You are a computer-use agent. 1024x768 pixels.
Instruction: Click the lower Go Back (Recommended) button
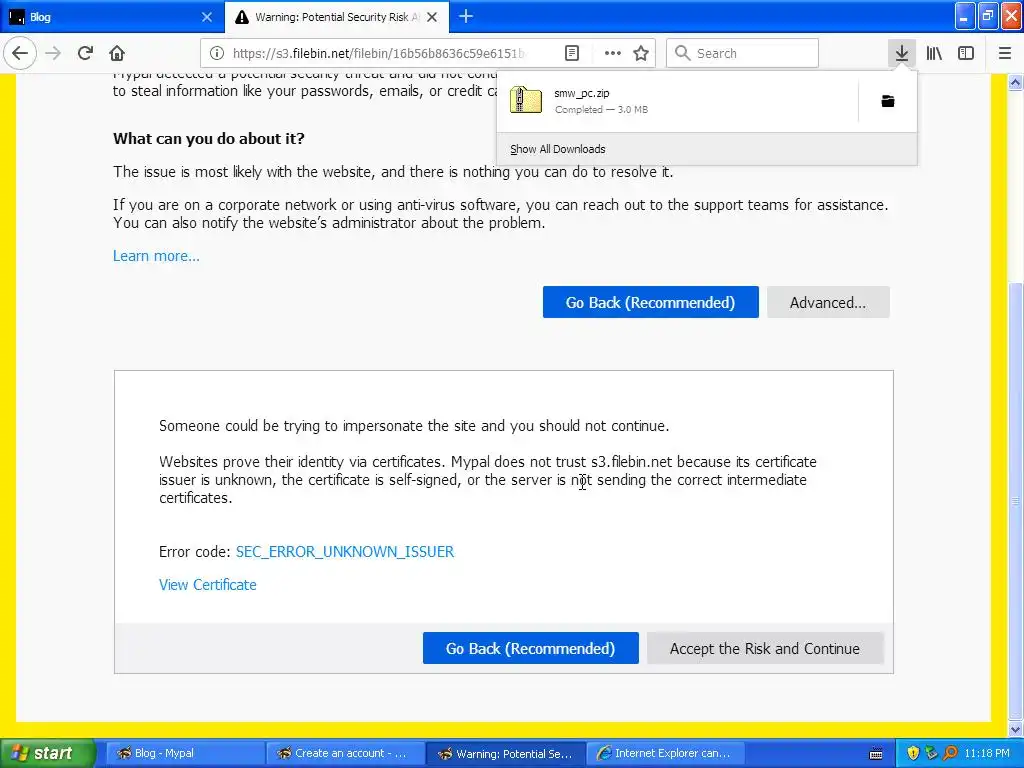coord(530,648)
